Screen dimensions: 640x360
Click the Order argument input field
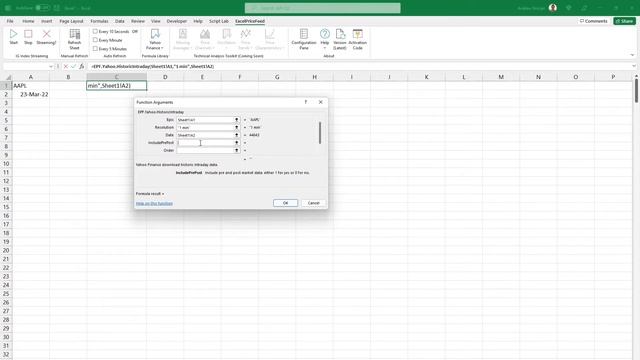point(205,150)
